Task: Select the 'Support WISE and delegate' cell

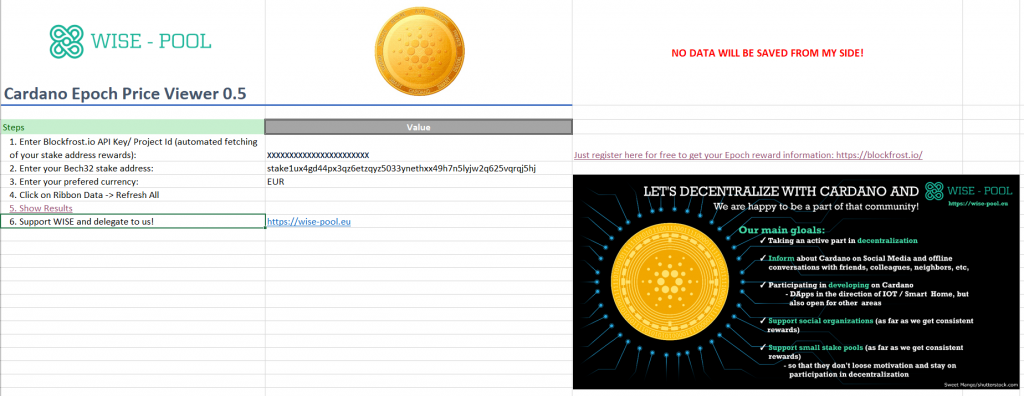Action: (x=133, y=222)
